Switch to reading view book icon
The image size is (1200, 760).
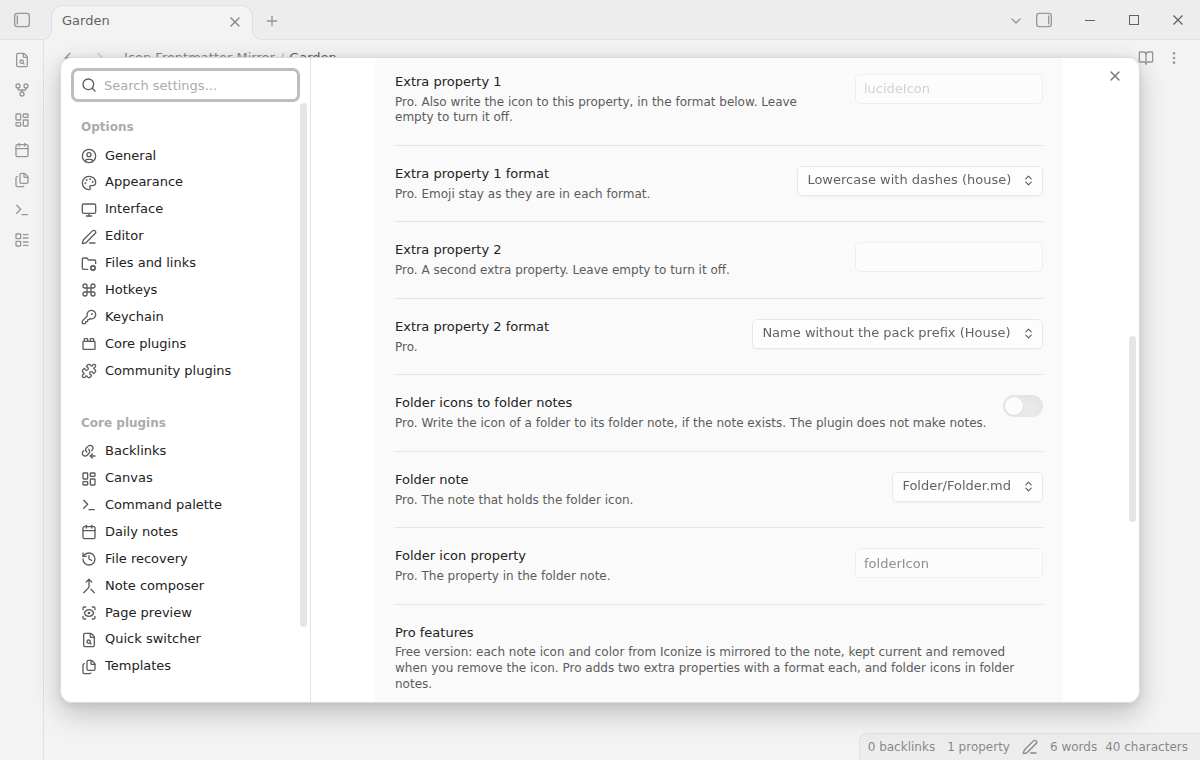(x=1146, y=58)
